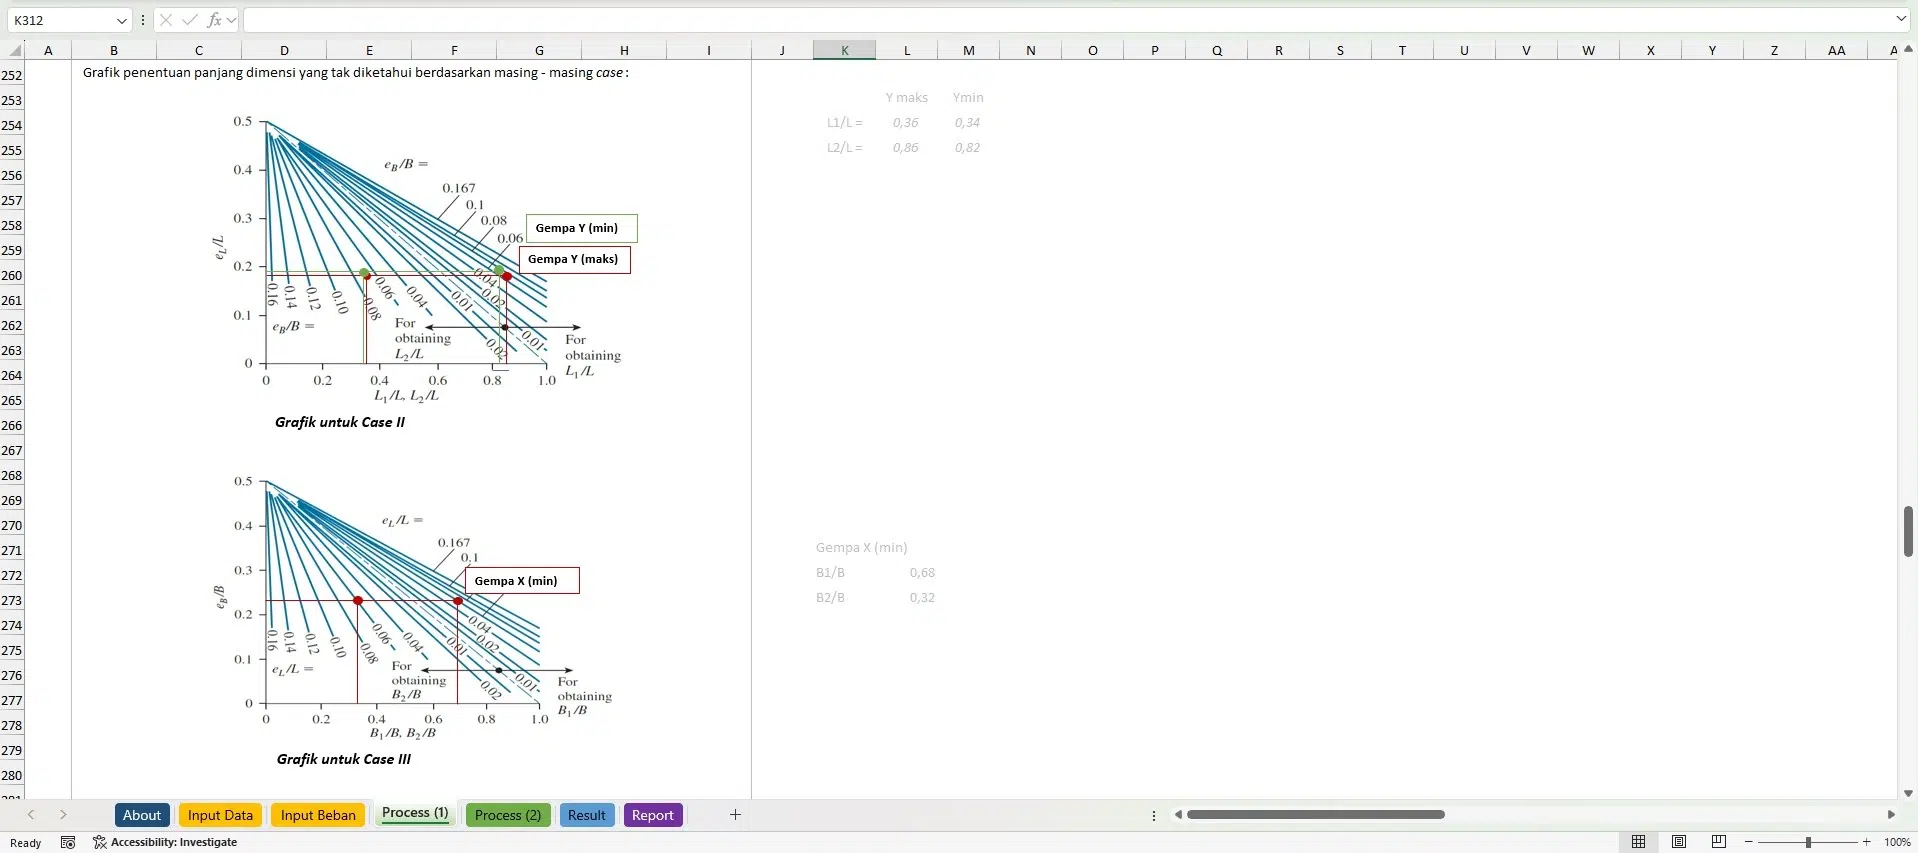This screenshot has height=853, width=1918.
Task: Open the Report sheet tab
Action: click(652, 815)
